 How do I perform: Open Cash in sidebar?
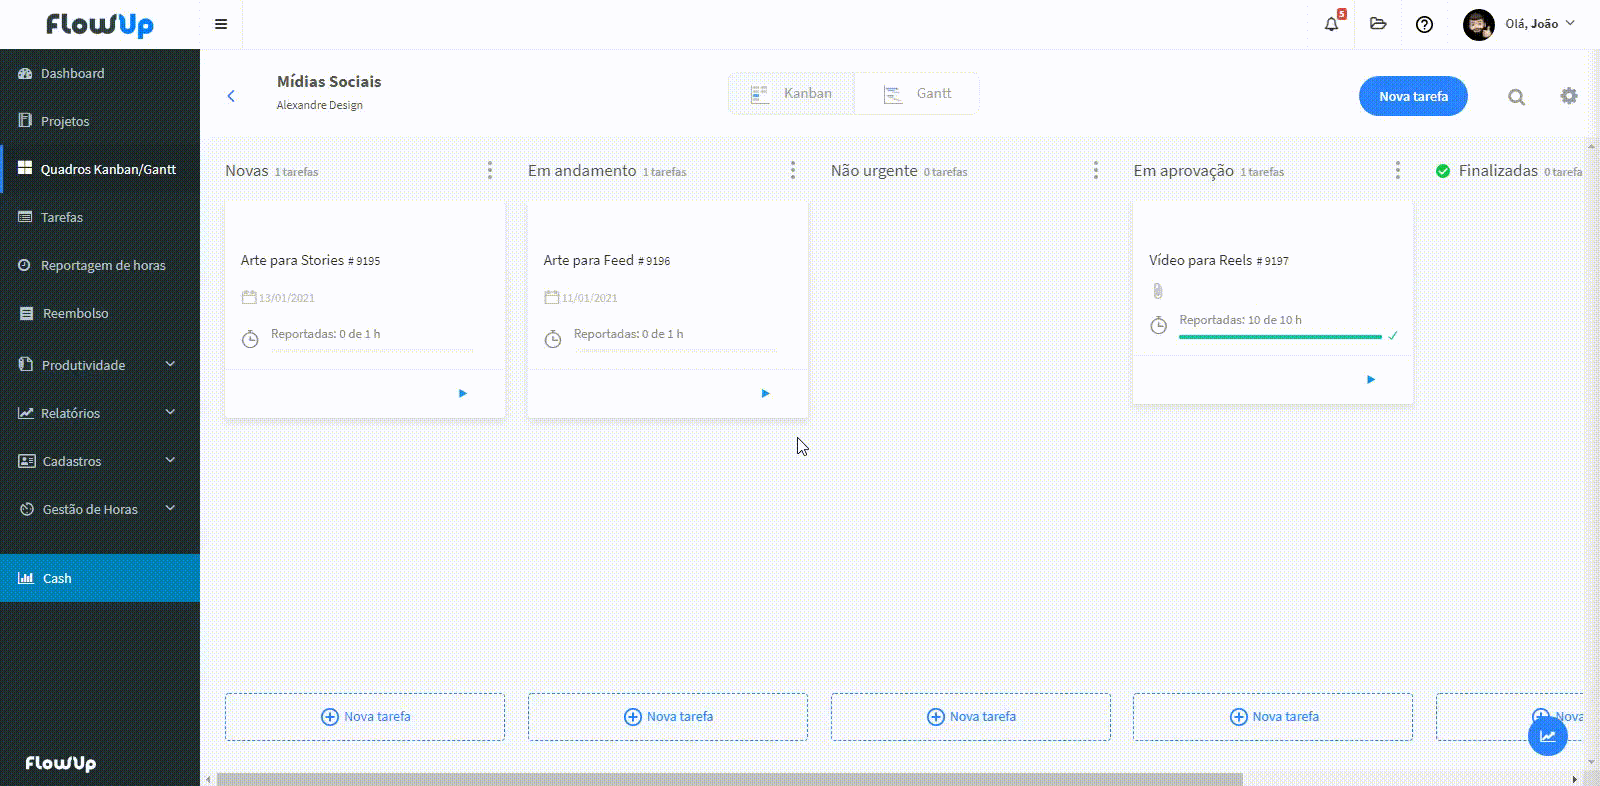click(x=100, y=578)
